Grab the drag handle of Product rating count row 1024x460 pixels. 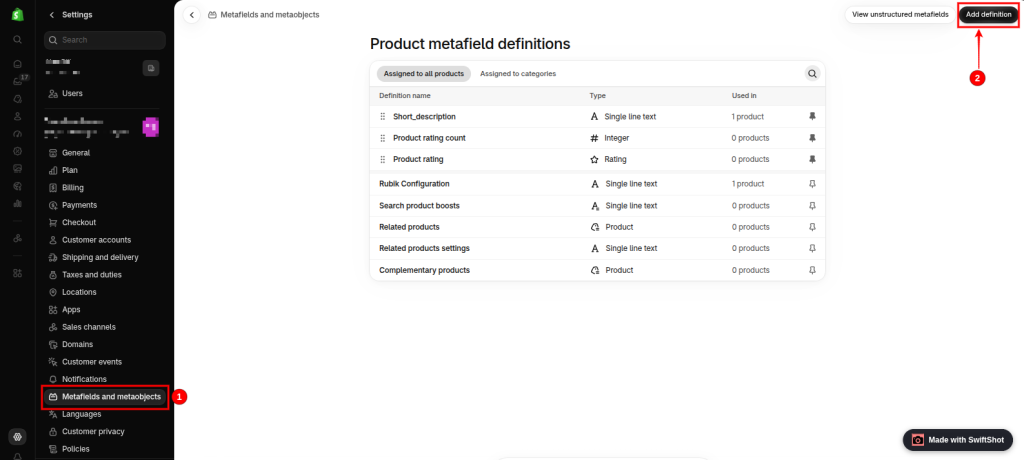point(383,138)
